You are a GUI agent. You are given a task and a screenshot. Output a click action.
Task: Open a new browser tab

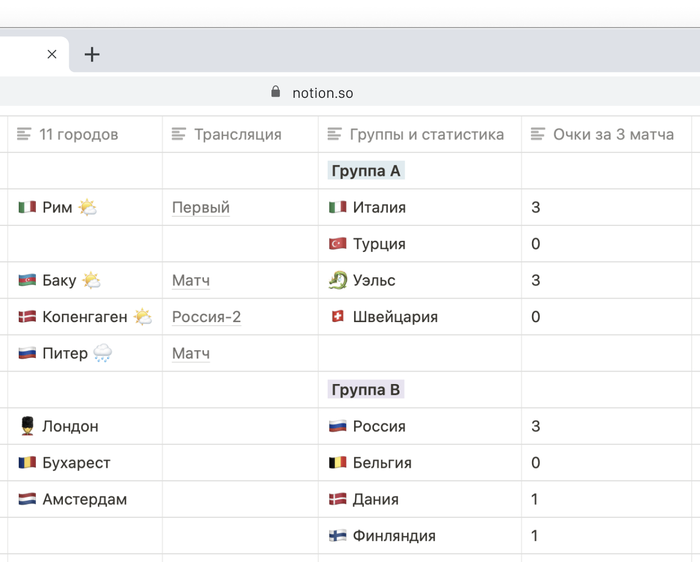tap(92, 54)
